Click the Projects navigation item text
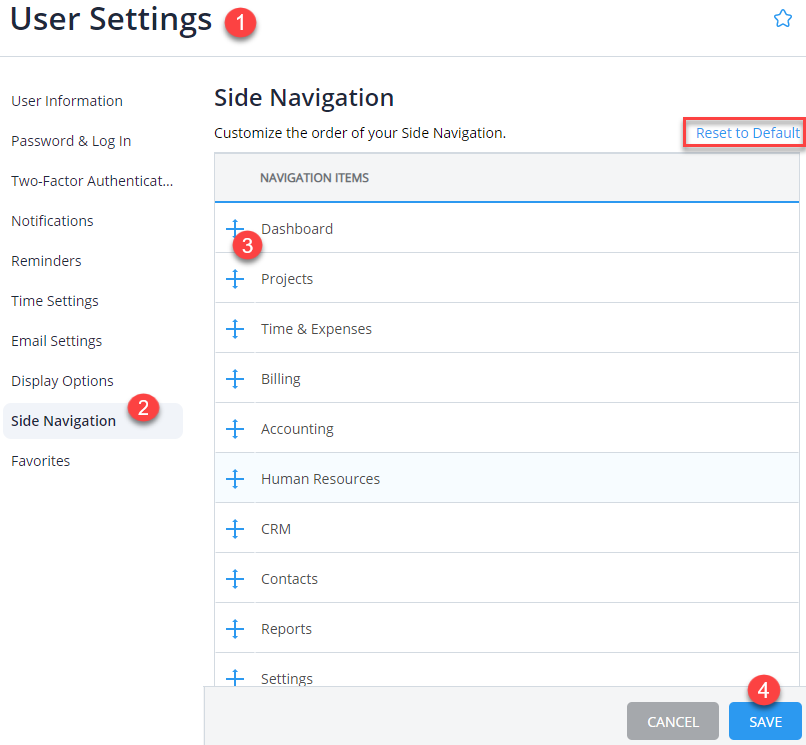The height and width of the screenshot is (745, 806). [287, 279]
